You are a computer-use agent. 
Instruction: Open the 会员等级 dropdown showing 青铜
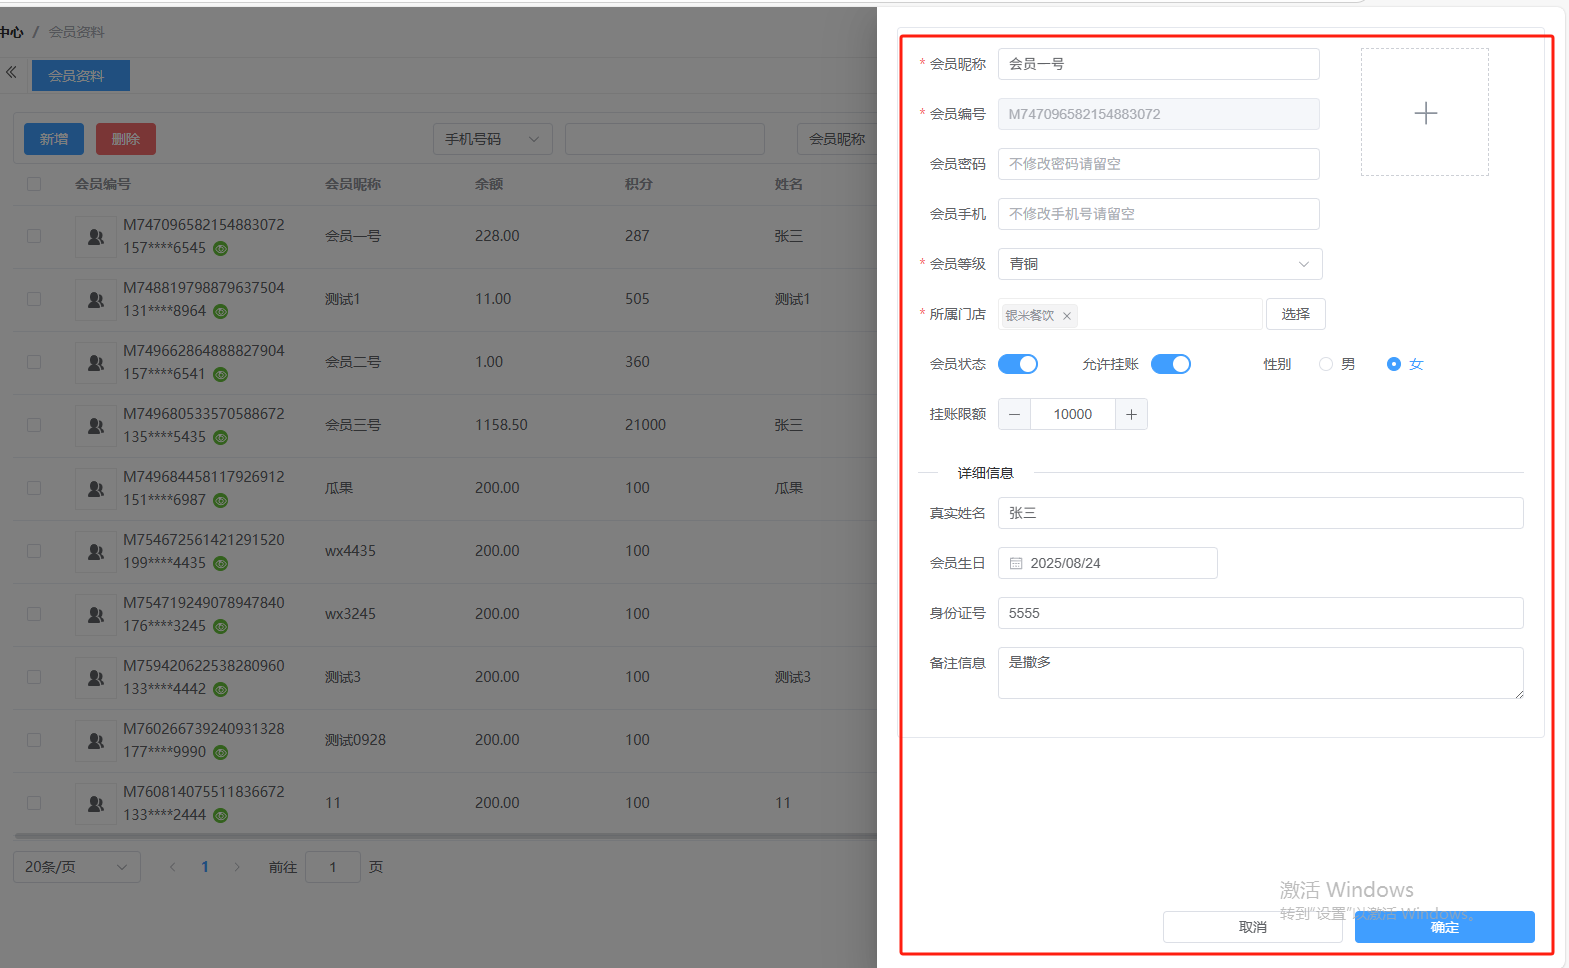pos(1159,264)
